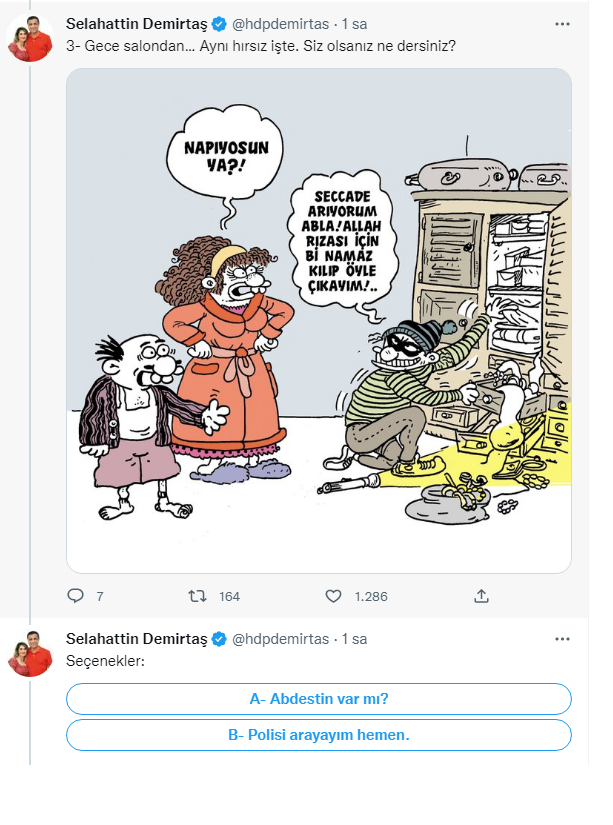Click Selahattin Demirtaş name on Seçenekler tweet

click(136, 639)
